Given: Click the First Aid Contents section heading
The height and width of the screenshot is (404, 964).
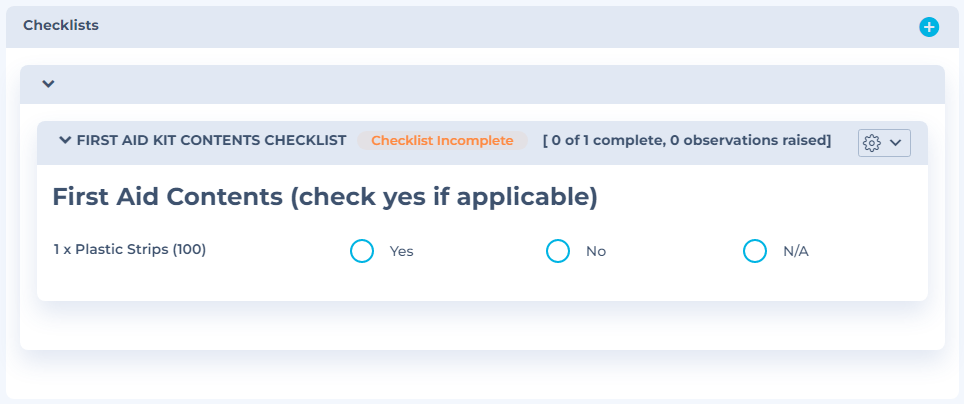Looking at the screenshot, I should 324,197.
